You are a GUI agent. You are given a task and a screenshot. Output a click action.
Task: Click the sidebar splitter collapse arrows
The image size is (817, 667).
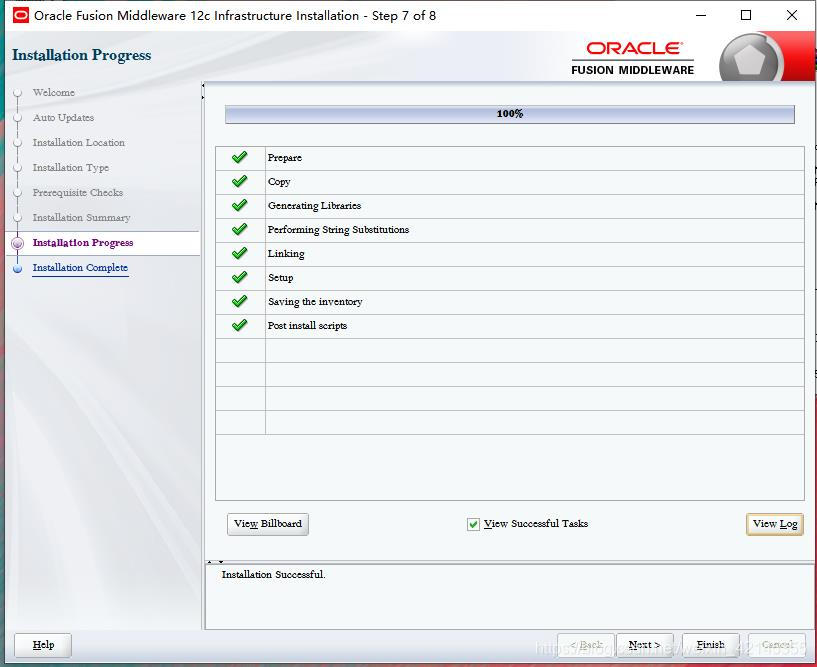203,91
